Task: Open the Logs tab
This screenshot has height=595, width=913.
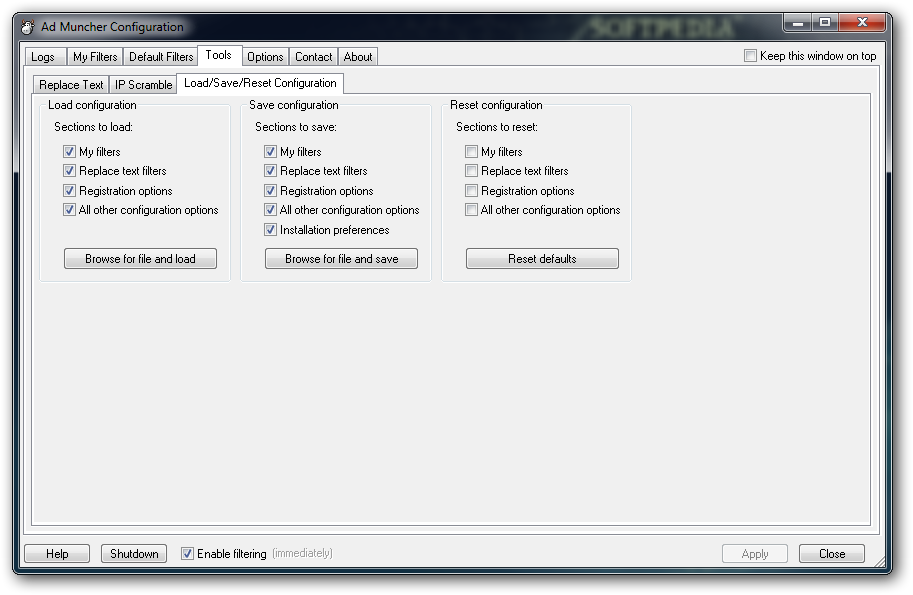Action: click(43, 56)
